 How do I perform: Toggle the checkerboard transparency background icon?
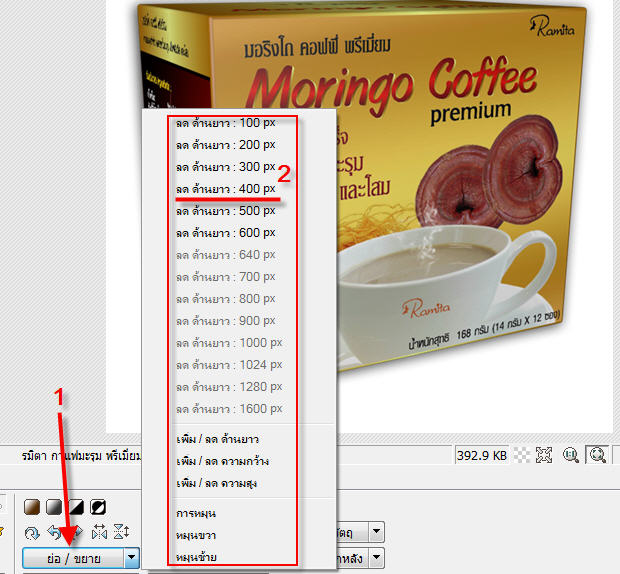pos(522,455)
